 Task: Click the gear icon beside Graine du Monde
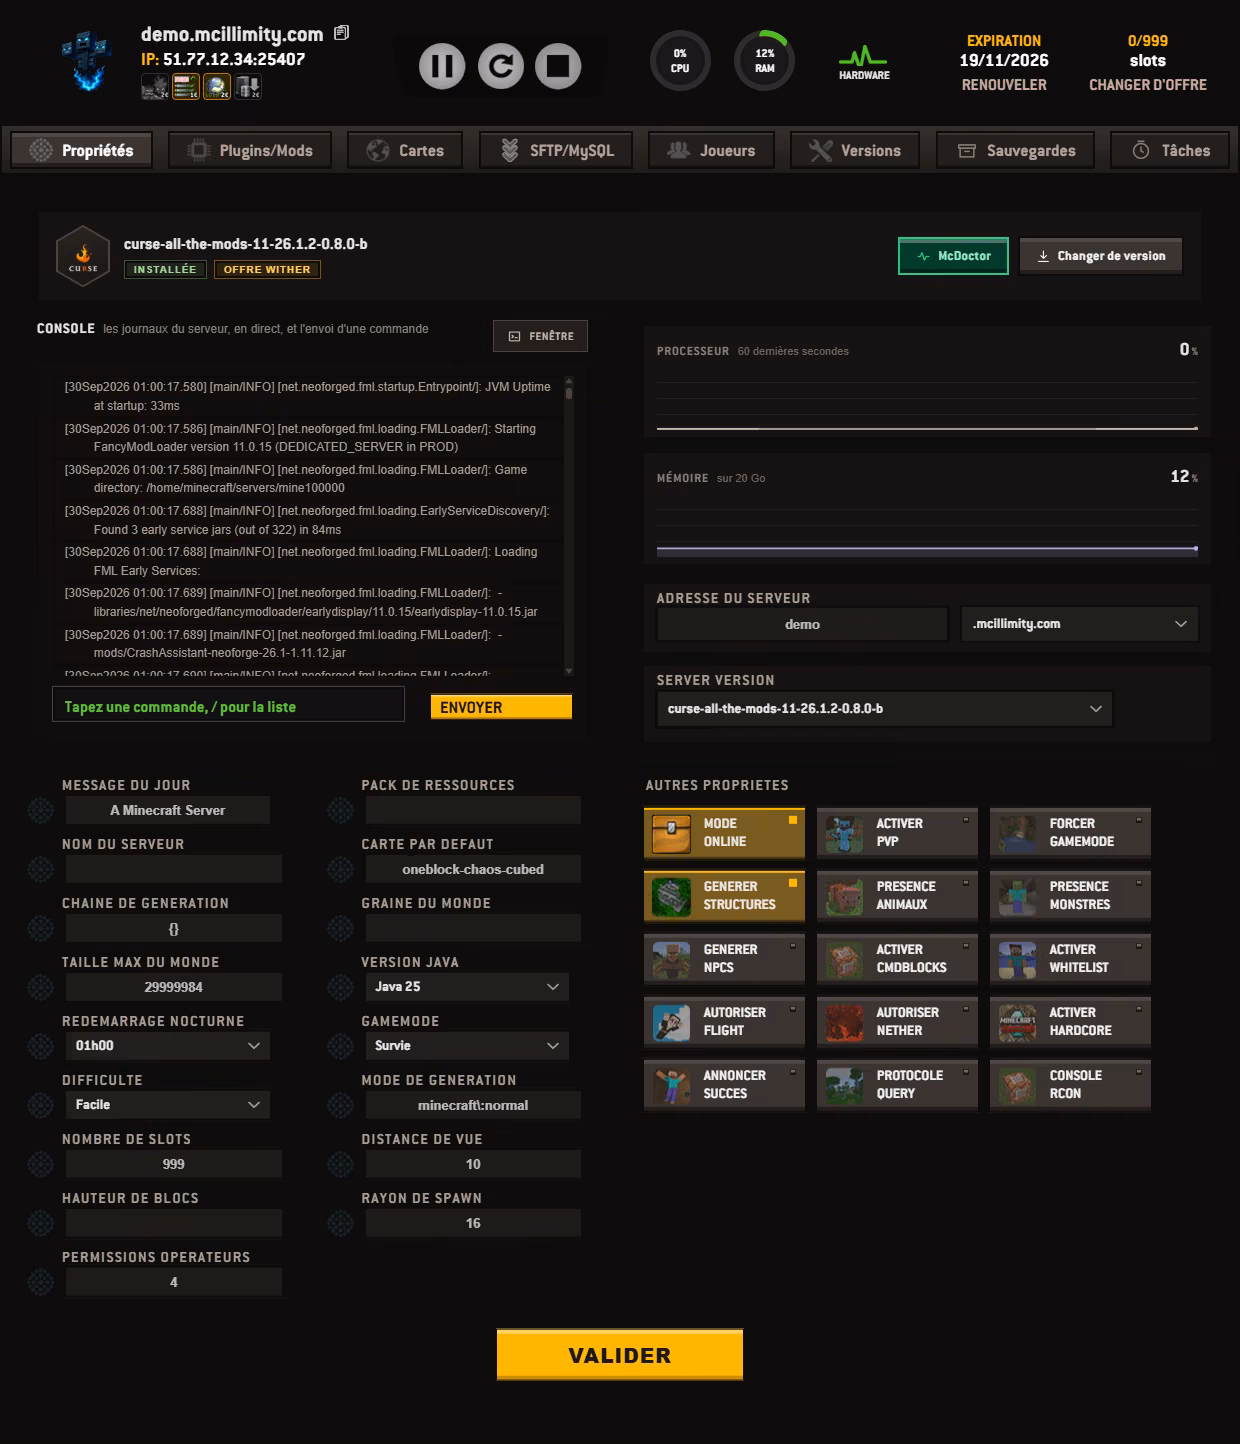pyautogui.click(x=340, y=928)
